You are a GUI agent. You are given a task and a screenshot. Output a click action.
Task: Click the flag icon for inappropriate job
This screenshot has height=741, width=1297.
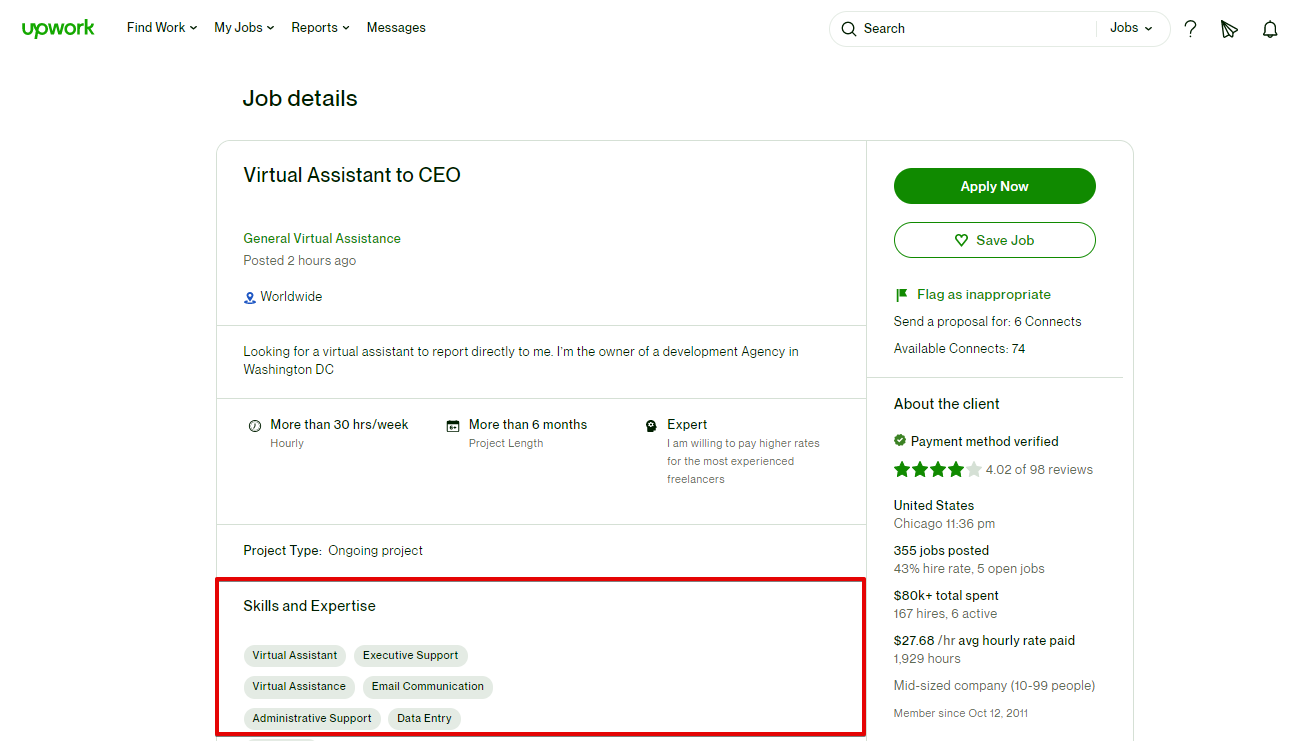(901, 295)
